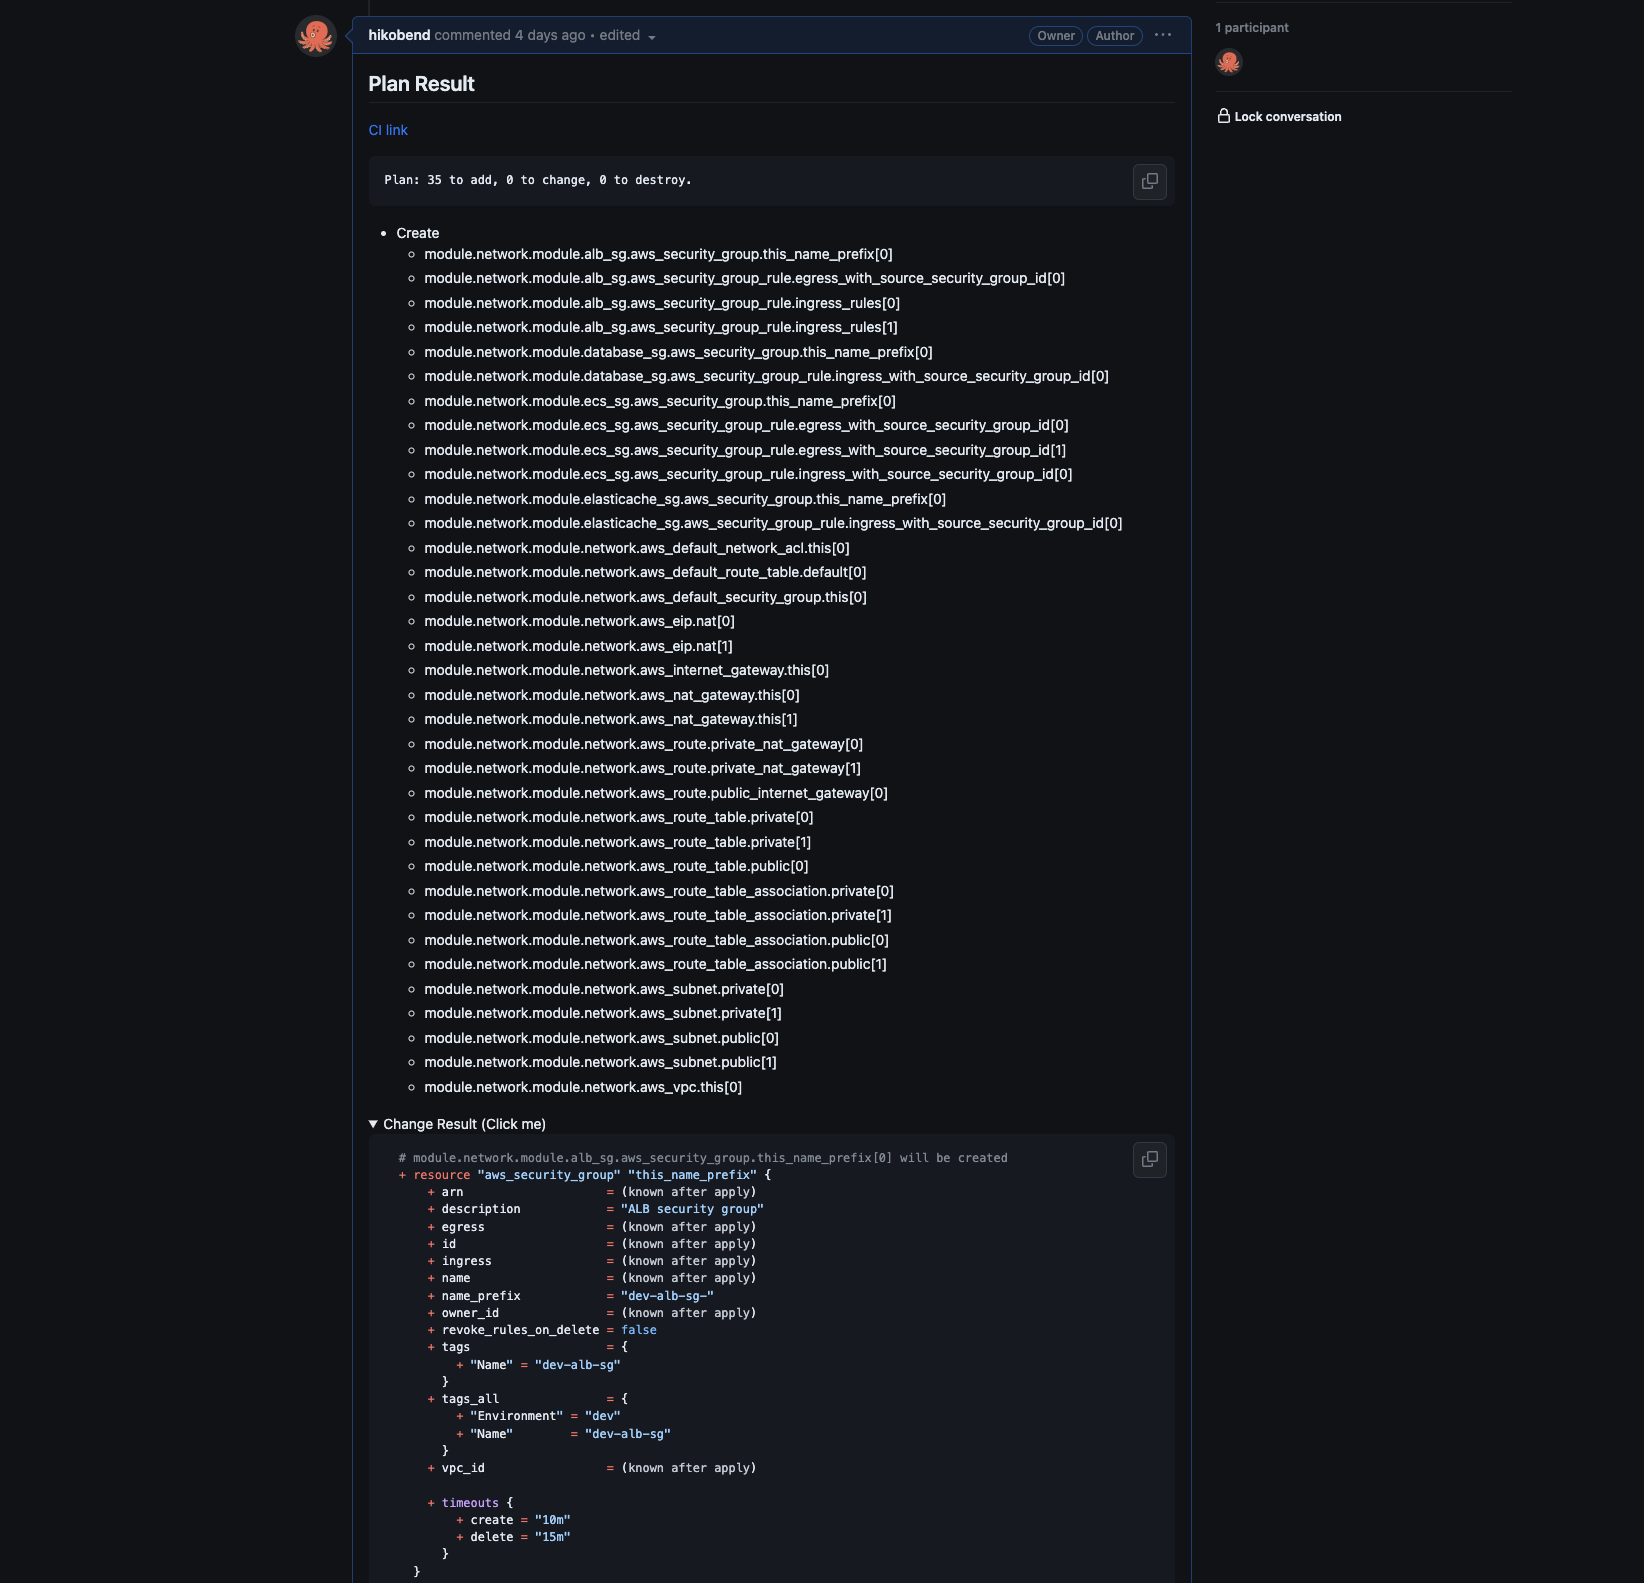The image size is (1644, 1583).
Task: Collapse the Change Result disclosure triangle
Action: pyautogui.click(x=373, y=1123)
